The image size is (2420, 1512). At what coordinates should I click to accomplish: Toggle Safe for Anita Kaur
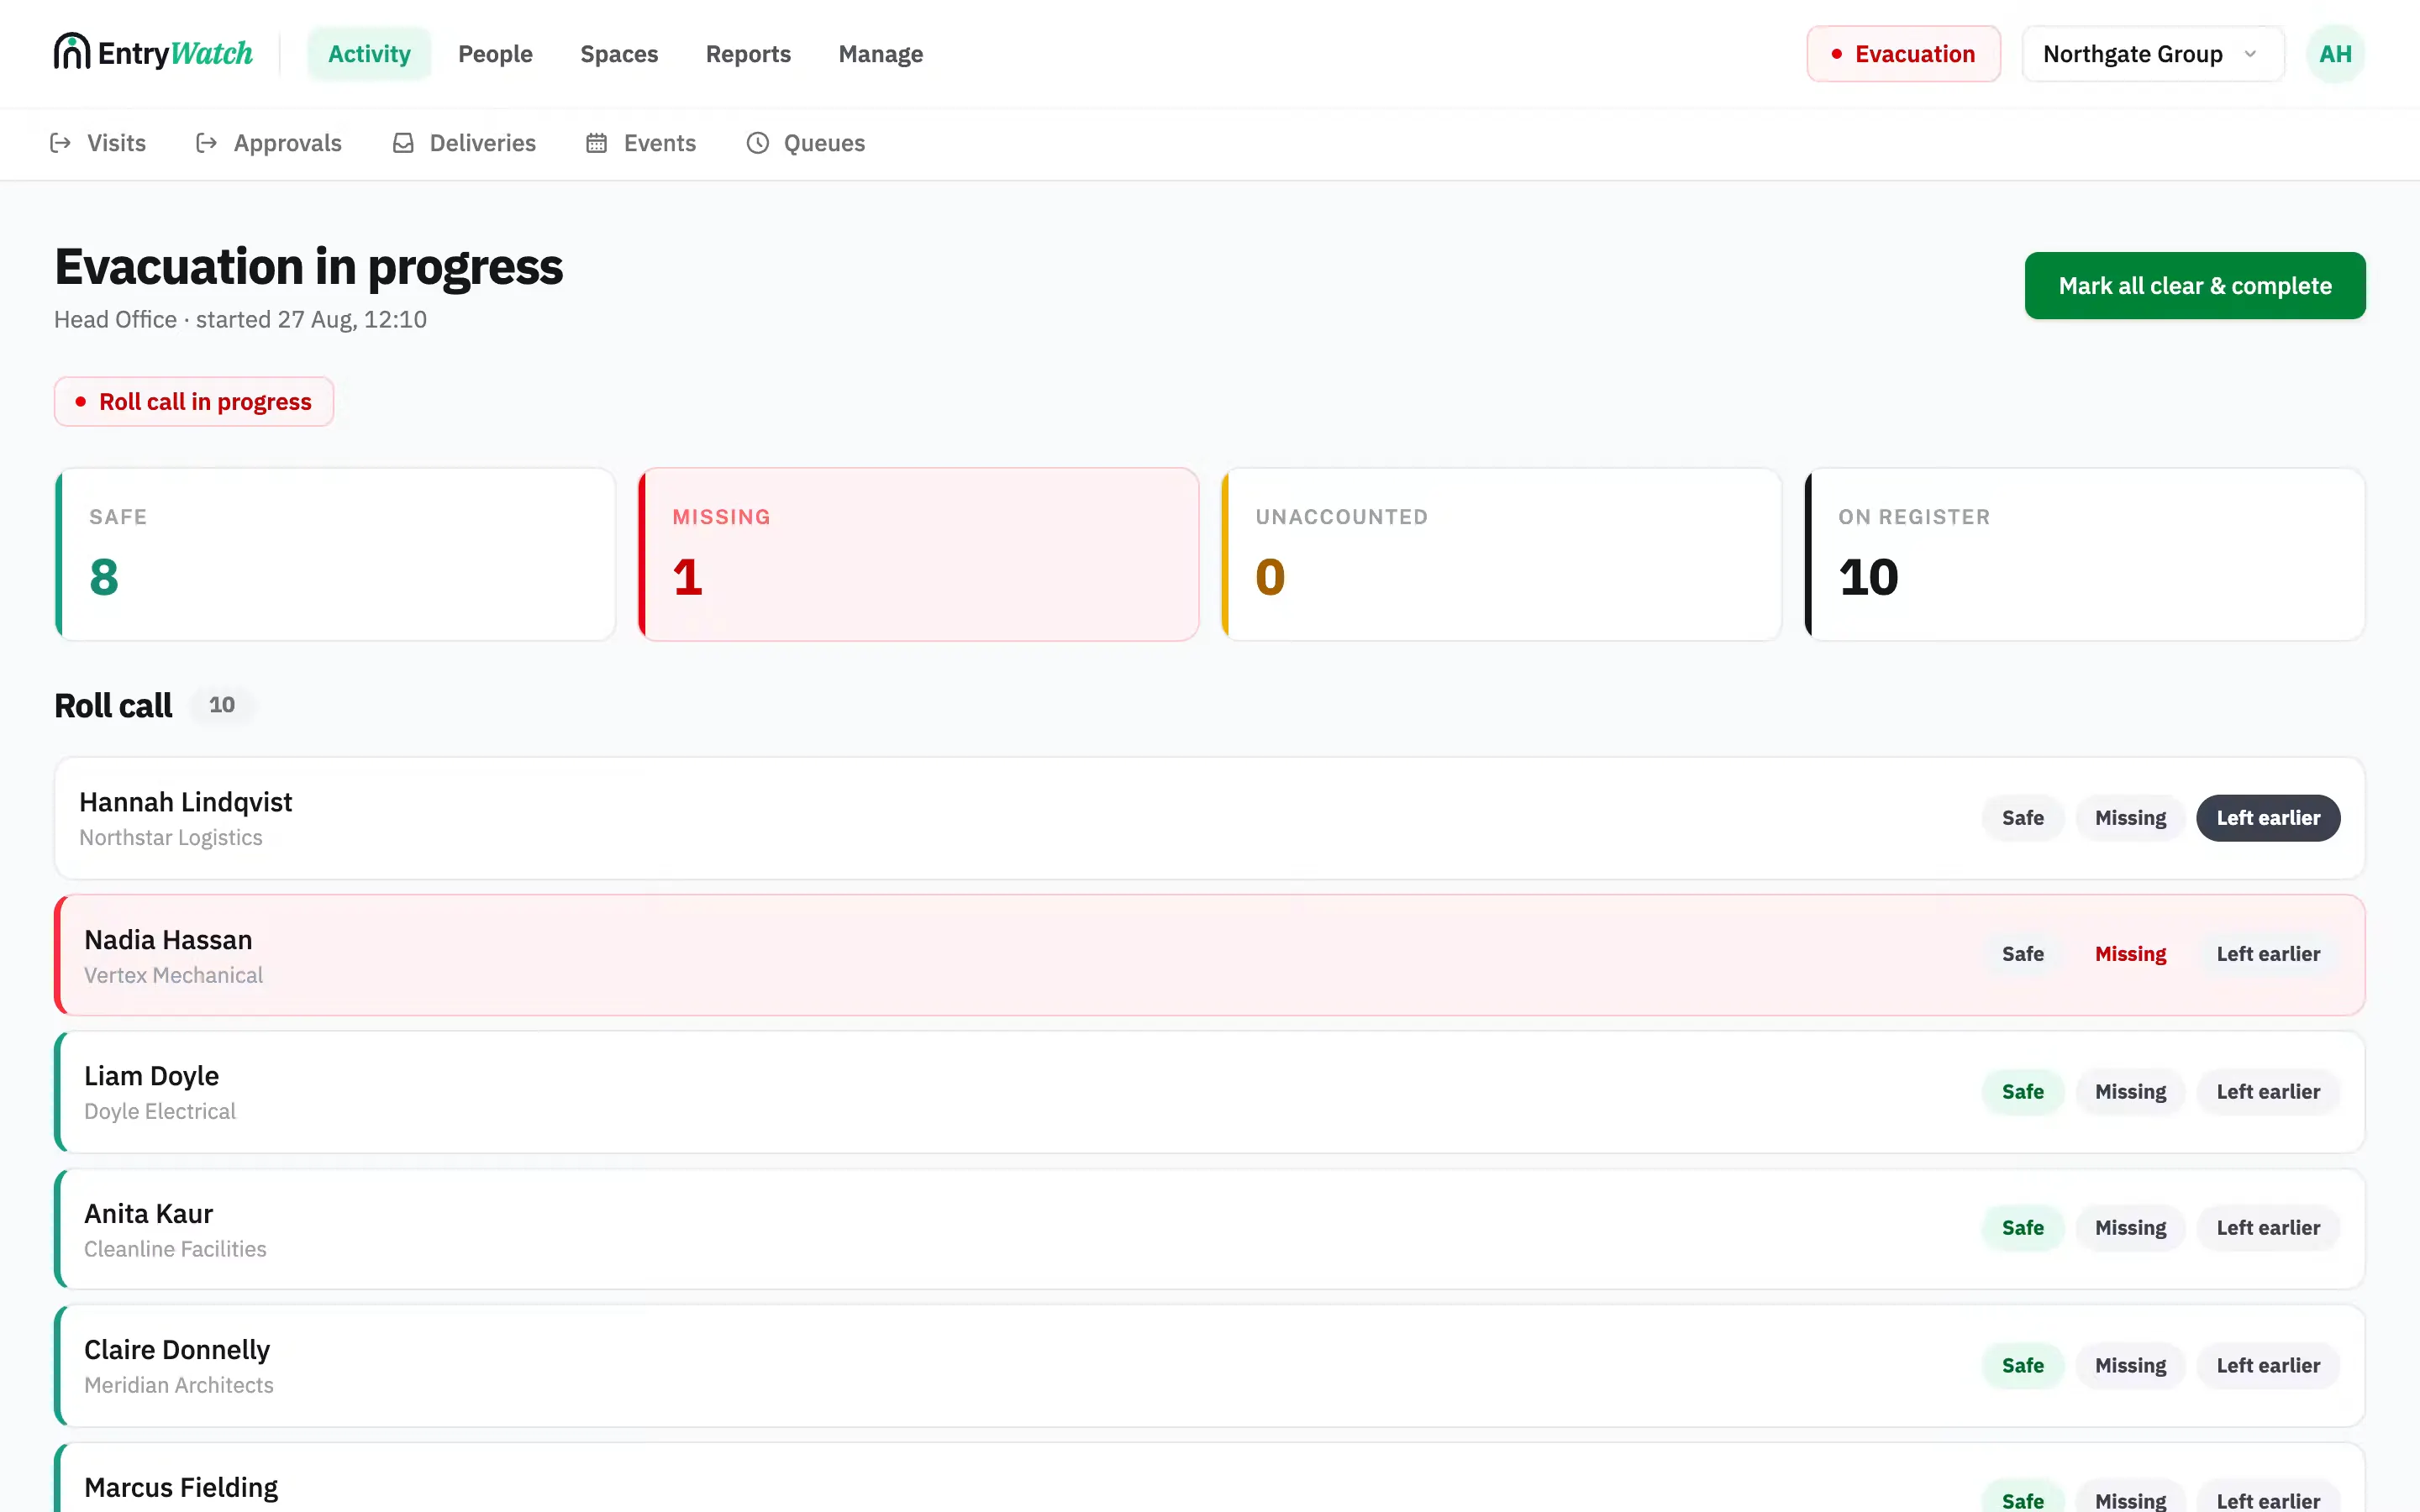point(2022,1228)
